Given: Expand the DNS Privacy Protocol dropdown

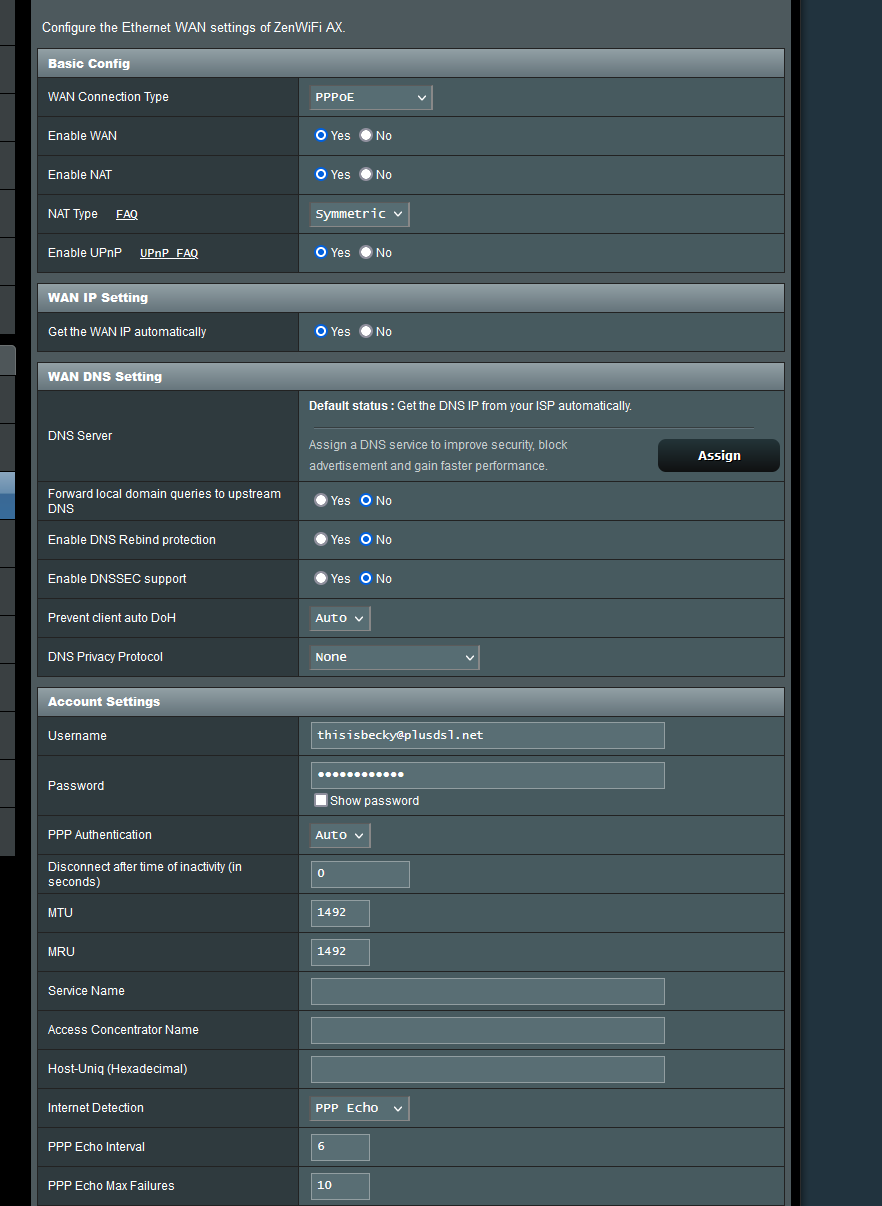Looking at the screenshot, I should tap(392, 657).
